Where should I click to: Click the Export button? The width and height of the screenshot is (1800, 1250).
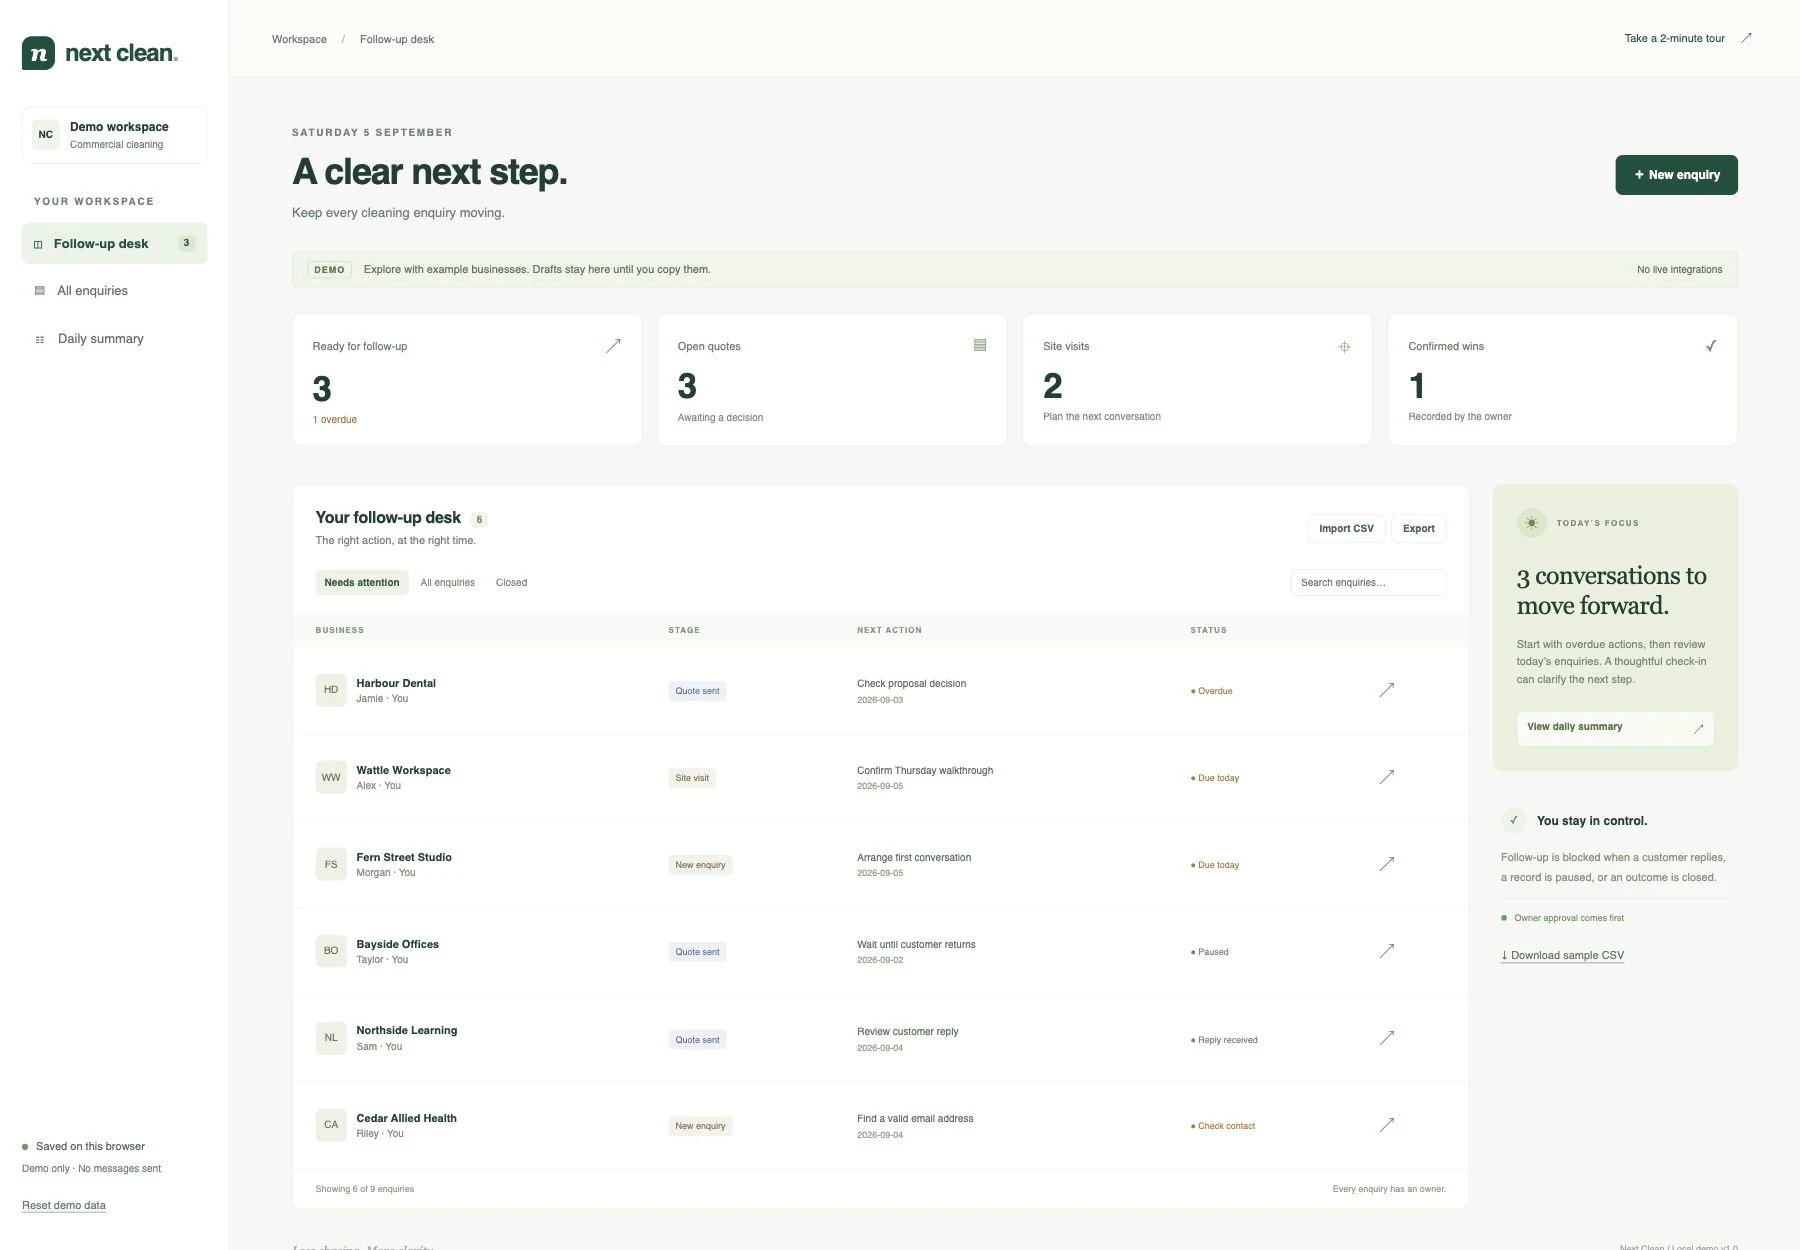coord(1418,528)
